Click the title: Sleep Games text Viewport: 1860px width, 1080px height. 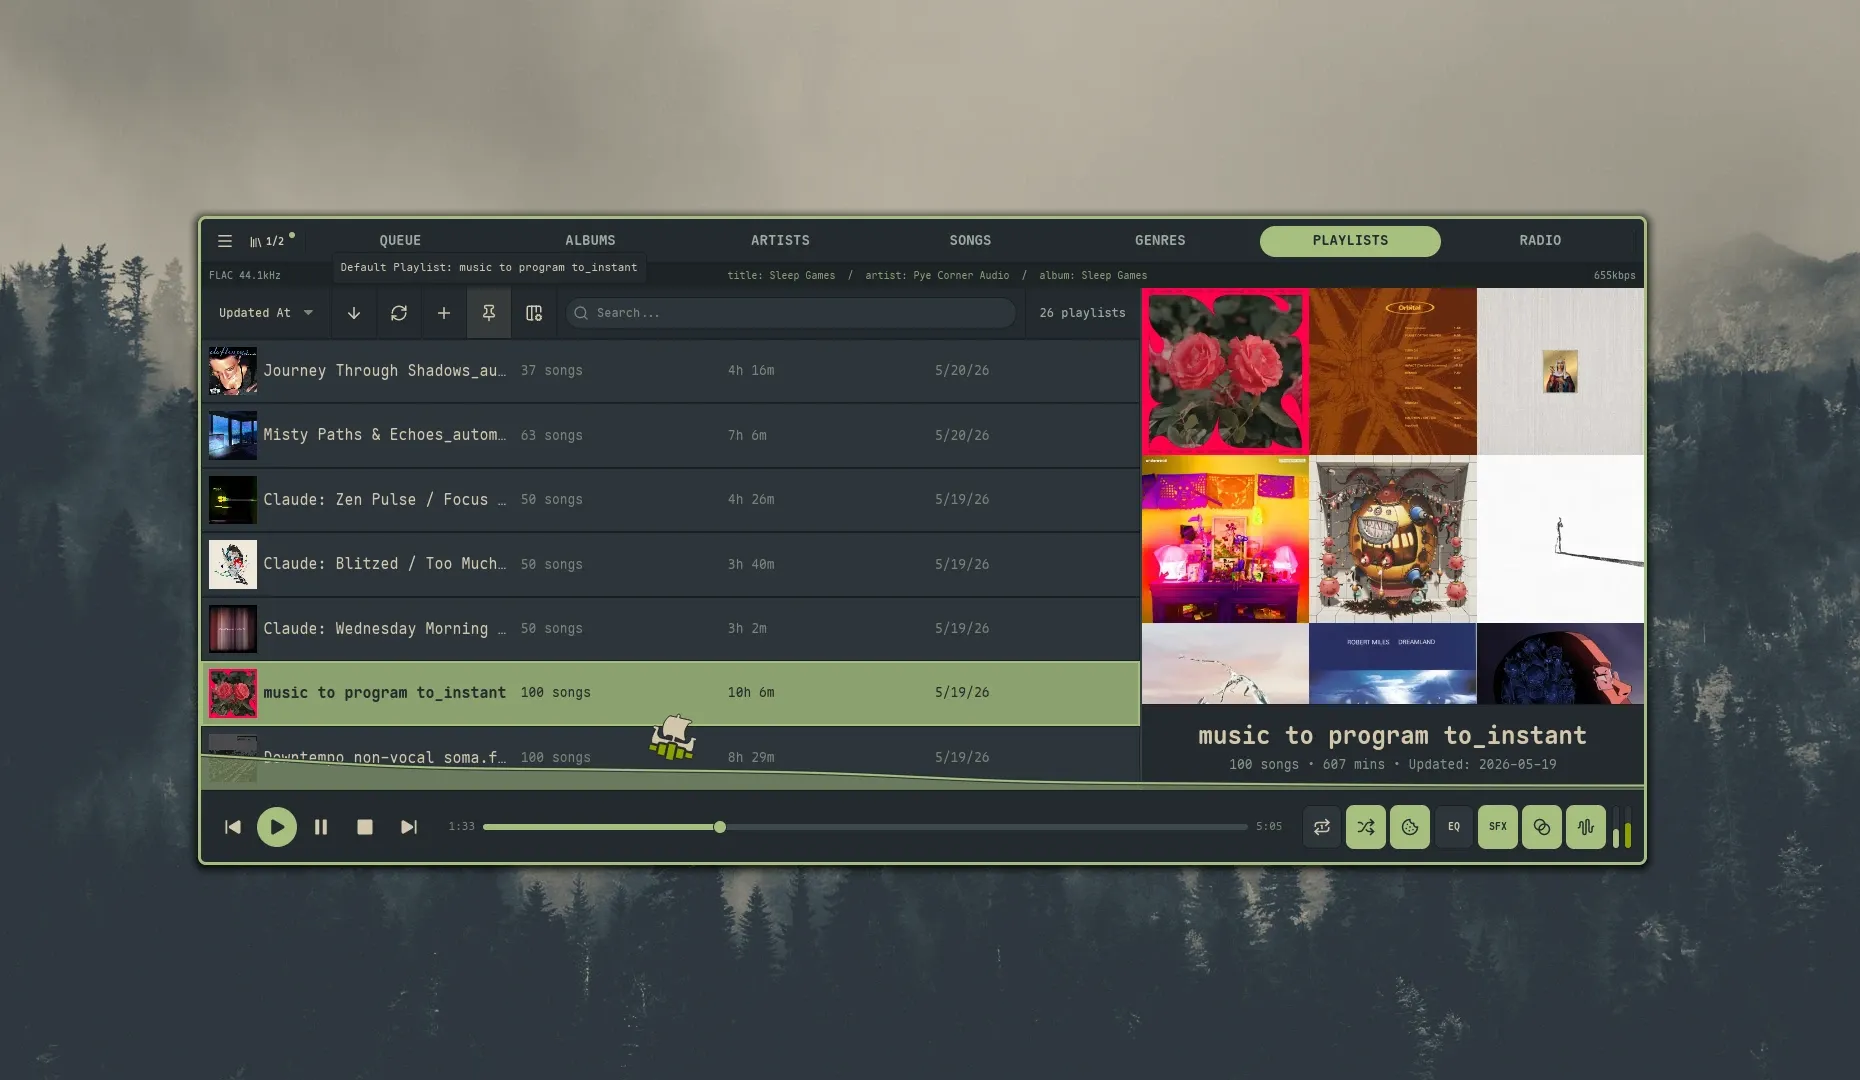coord(781,275)
